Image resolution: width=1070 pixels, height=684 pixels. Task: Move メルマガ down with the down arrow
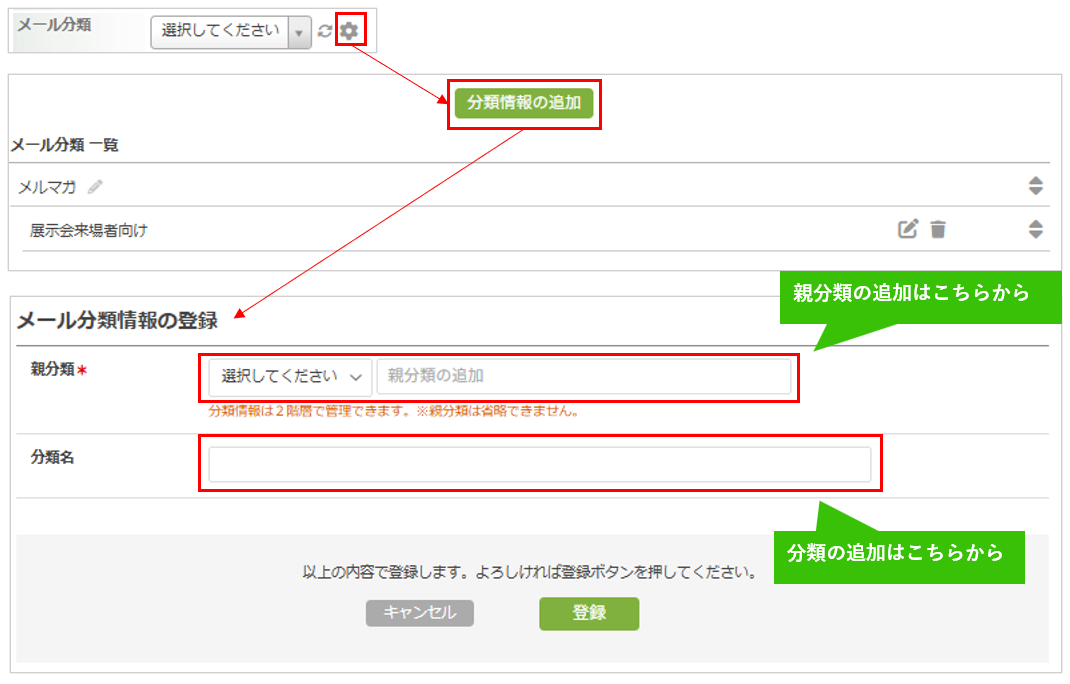pos(1036,190)
